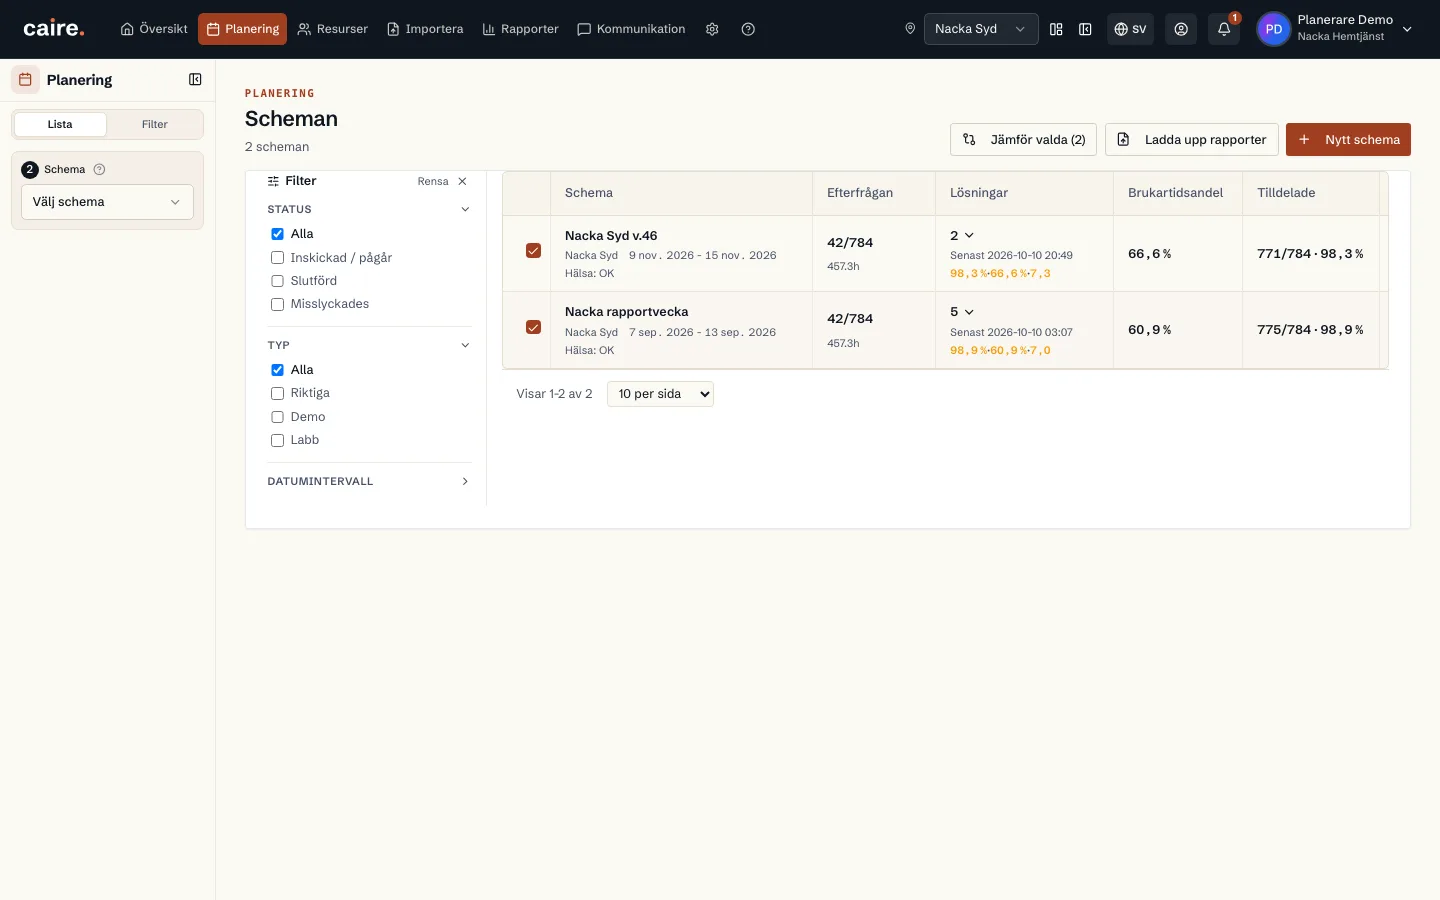
Task: Click the caire logo
Action: 54,29
